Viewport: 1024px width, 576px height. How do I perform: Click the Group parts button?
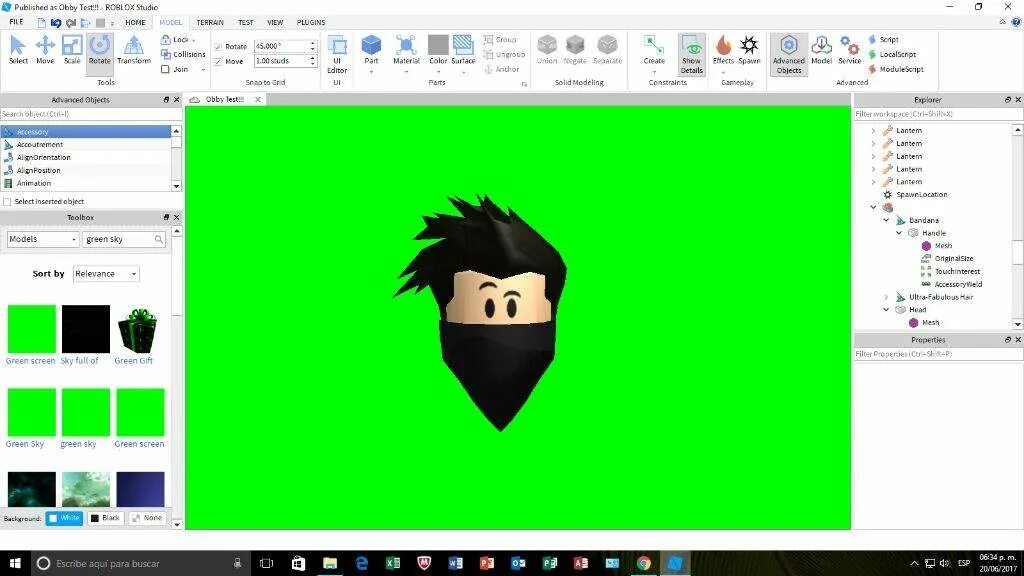pyautogui.click(x=500, y=40)
